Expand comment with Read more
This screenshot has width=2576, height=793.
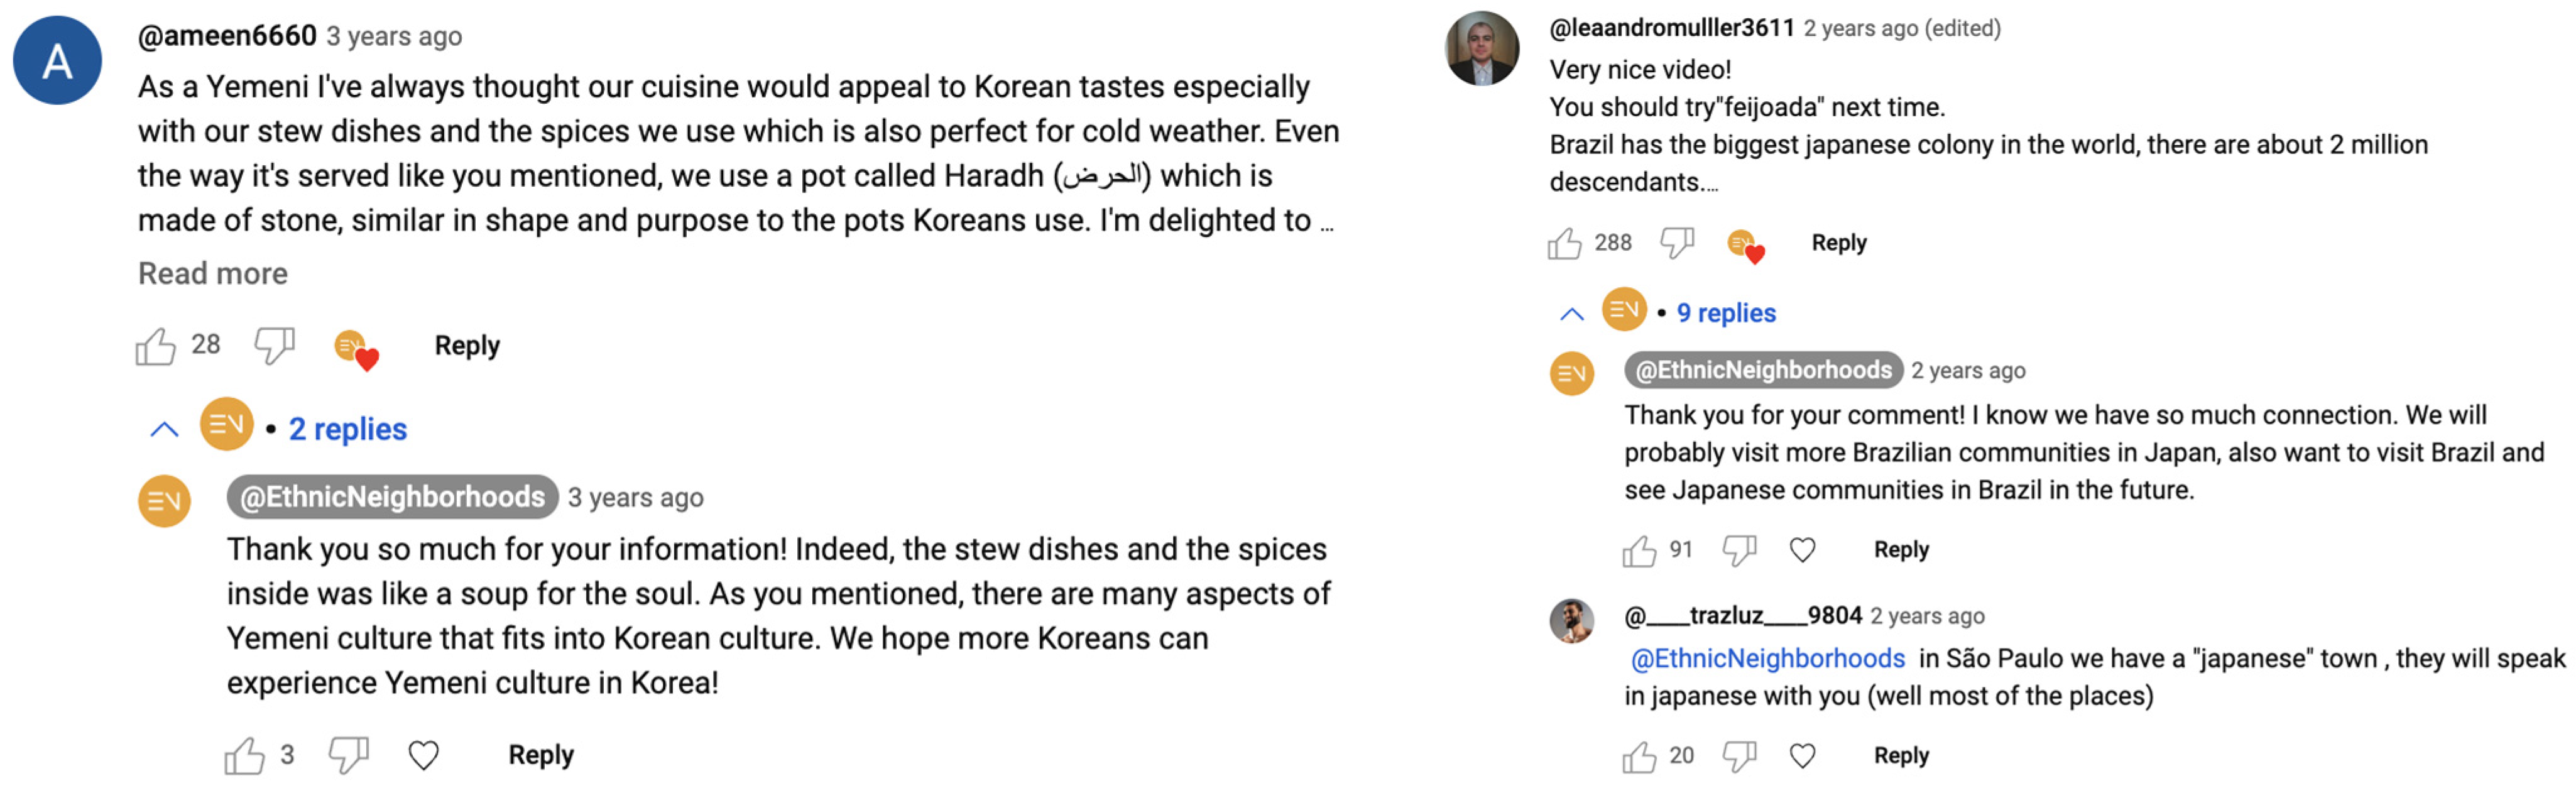(212, 274)
